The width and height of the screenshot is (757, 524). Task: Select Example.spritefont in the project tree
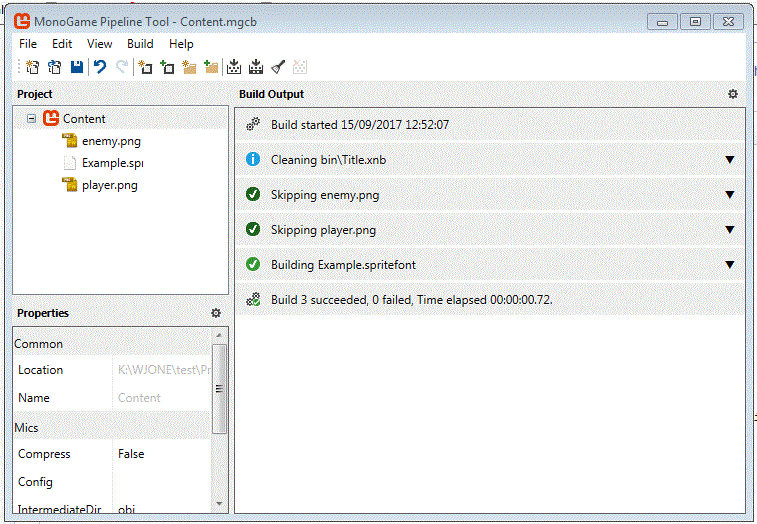pos(112,163)
